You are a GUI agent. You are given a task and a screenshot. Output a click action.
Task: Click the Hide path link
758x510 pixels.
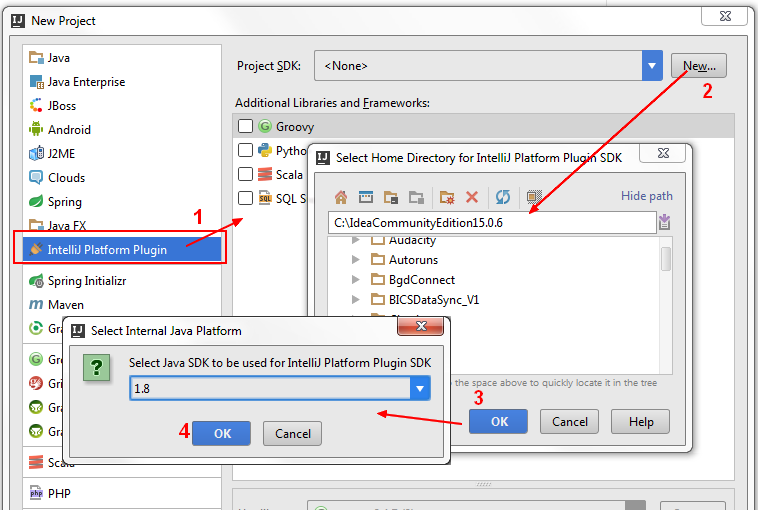point(646,196)
